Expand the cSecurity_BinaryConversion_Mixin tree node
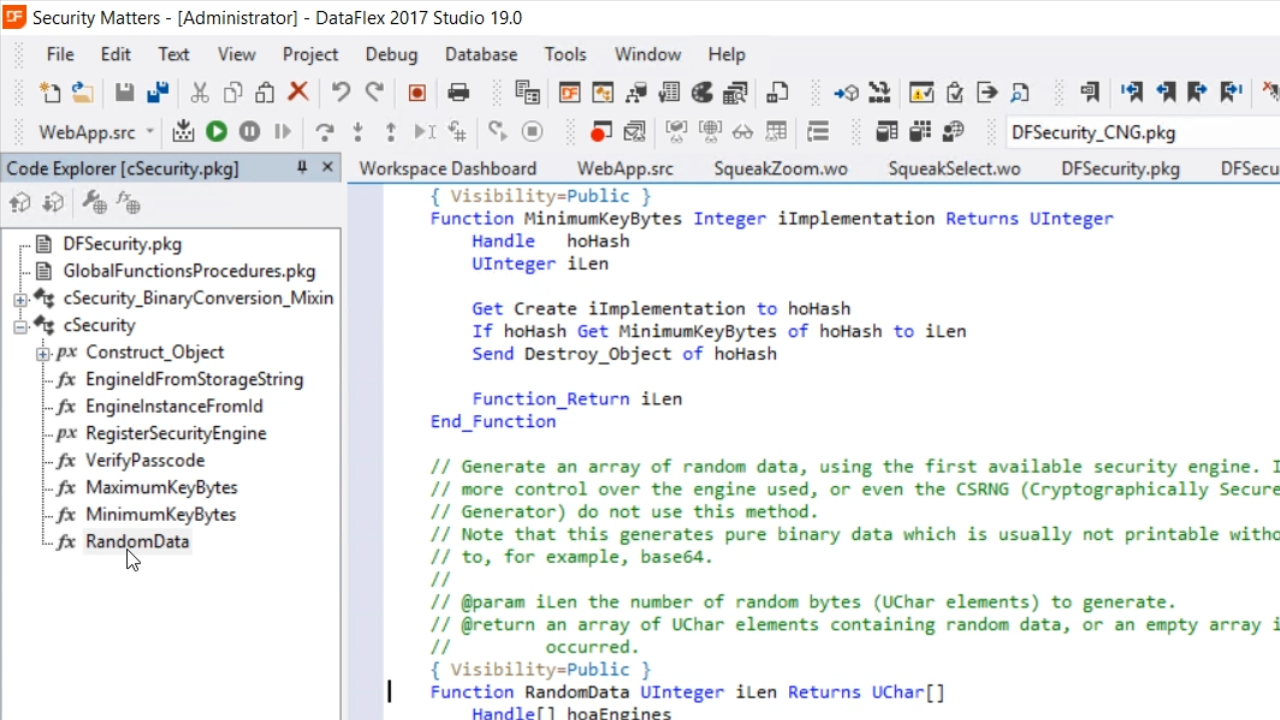The image size is (1280, 720). [x=20, y=299]
